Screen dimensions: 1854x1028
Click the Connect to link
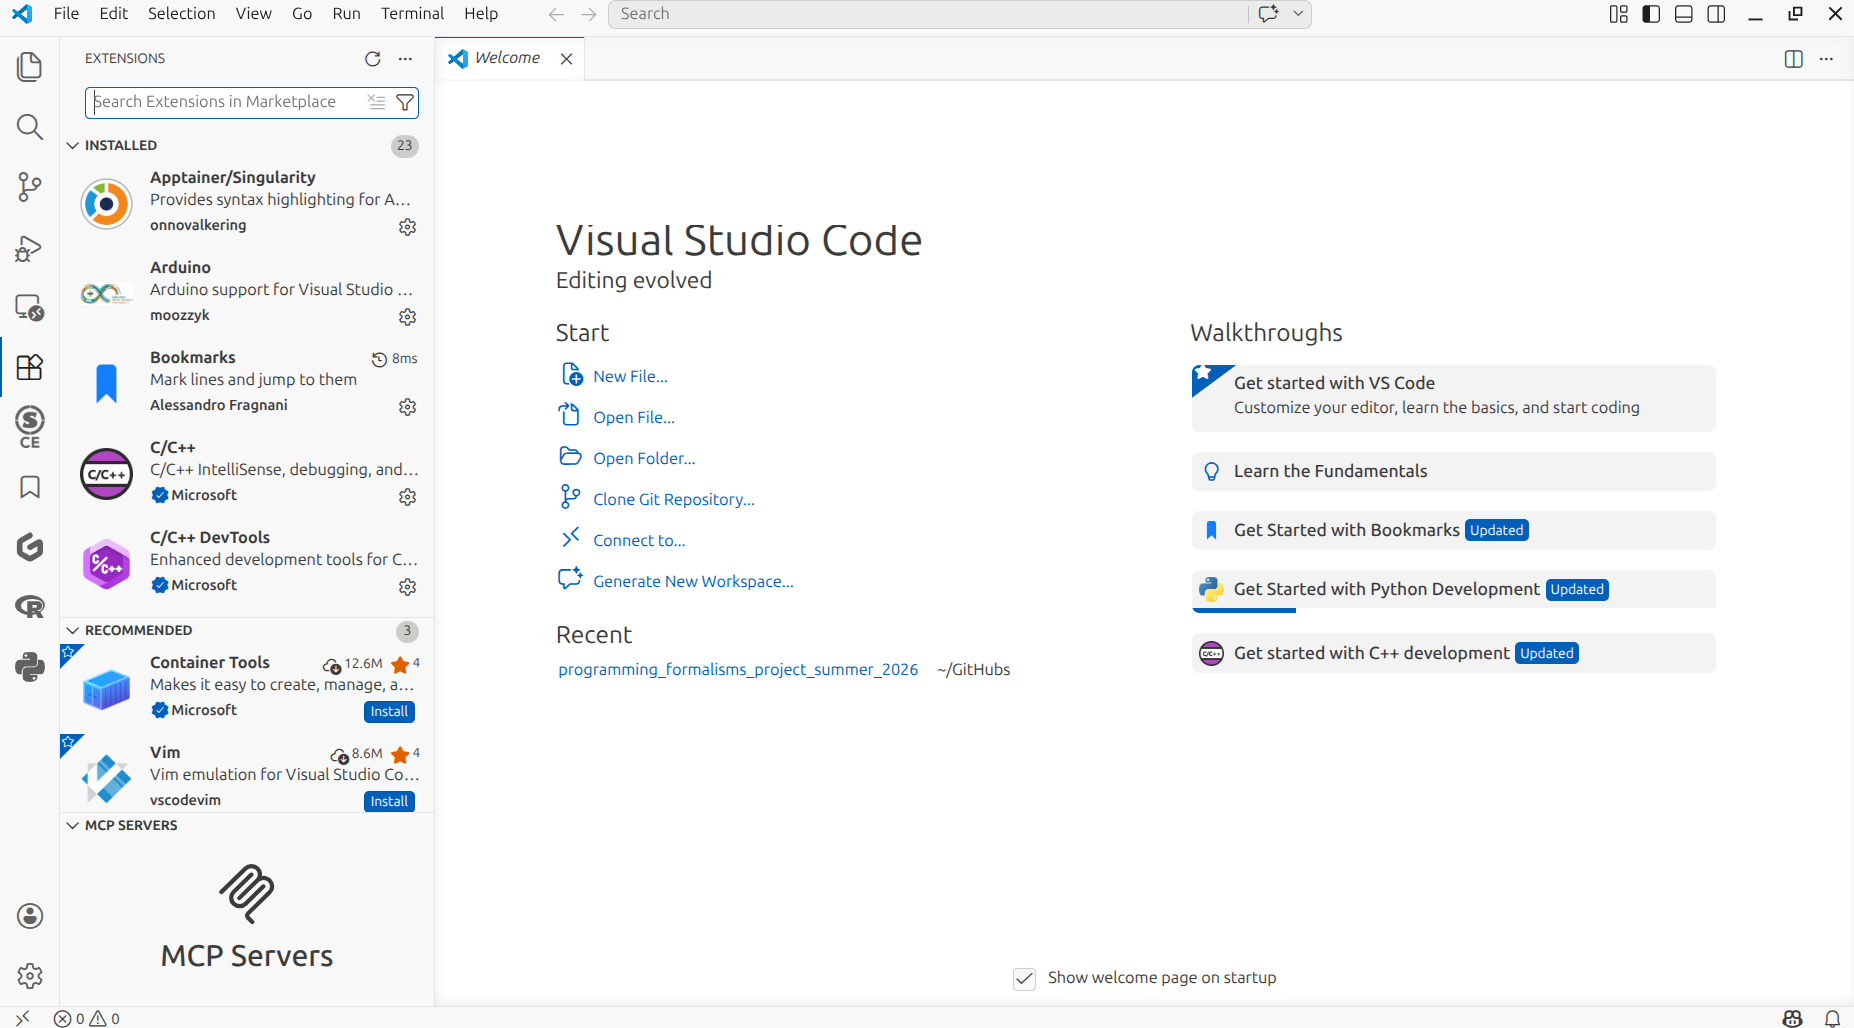point(639,541)
